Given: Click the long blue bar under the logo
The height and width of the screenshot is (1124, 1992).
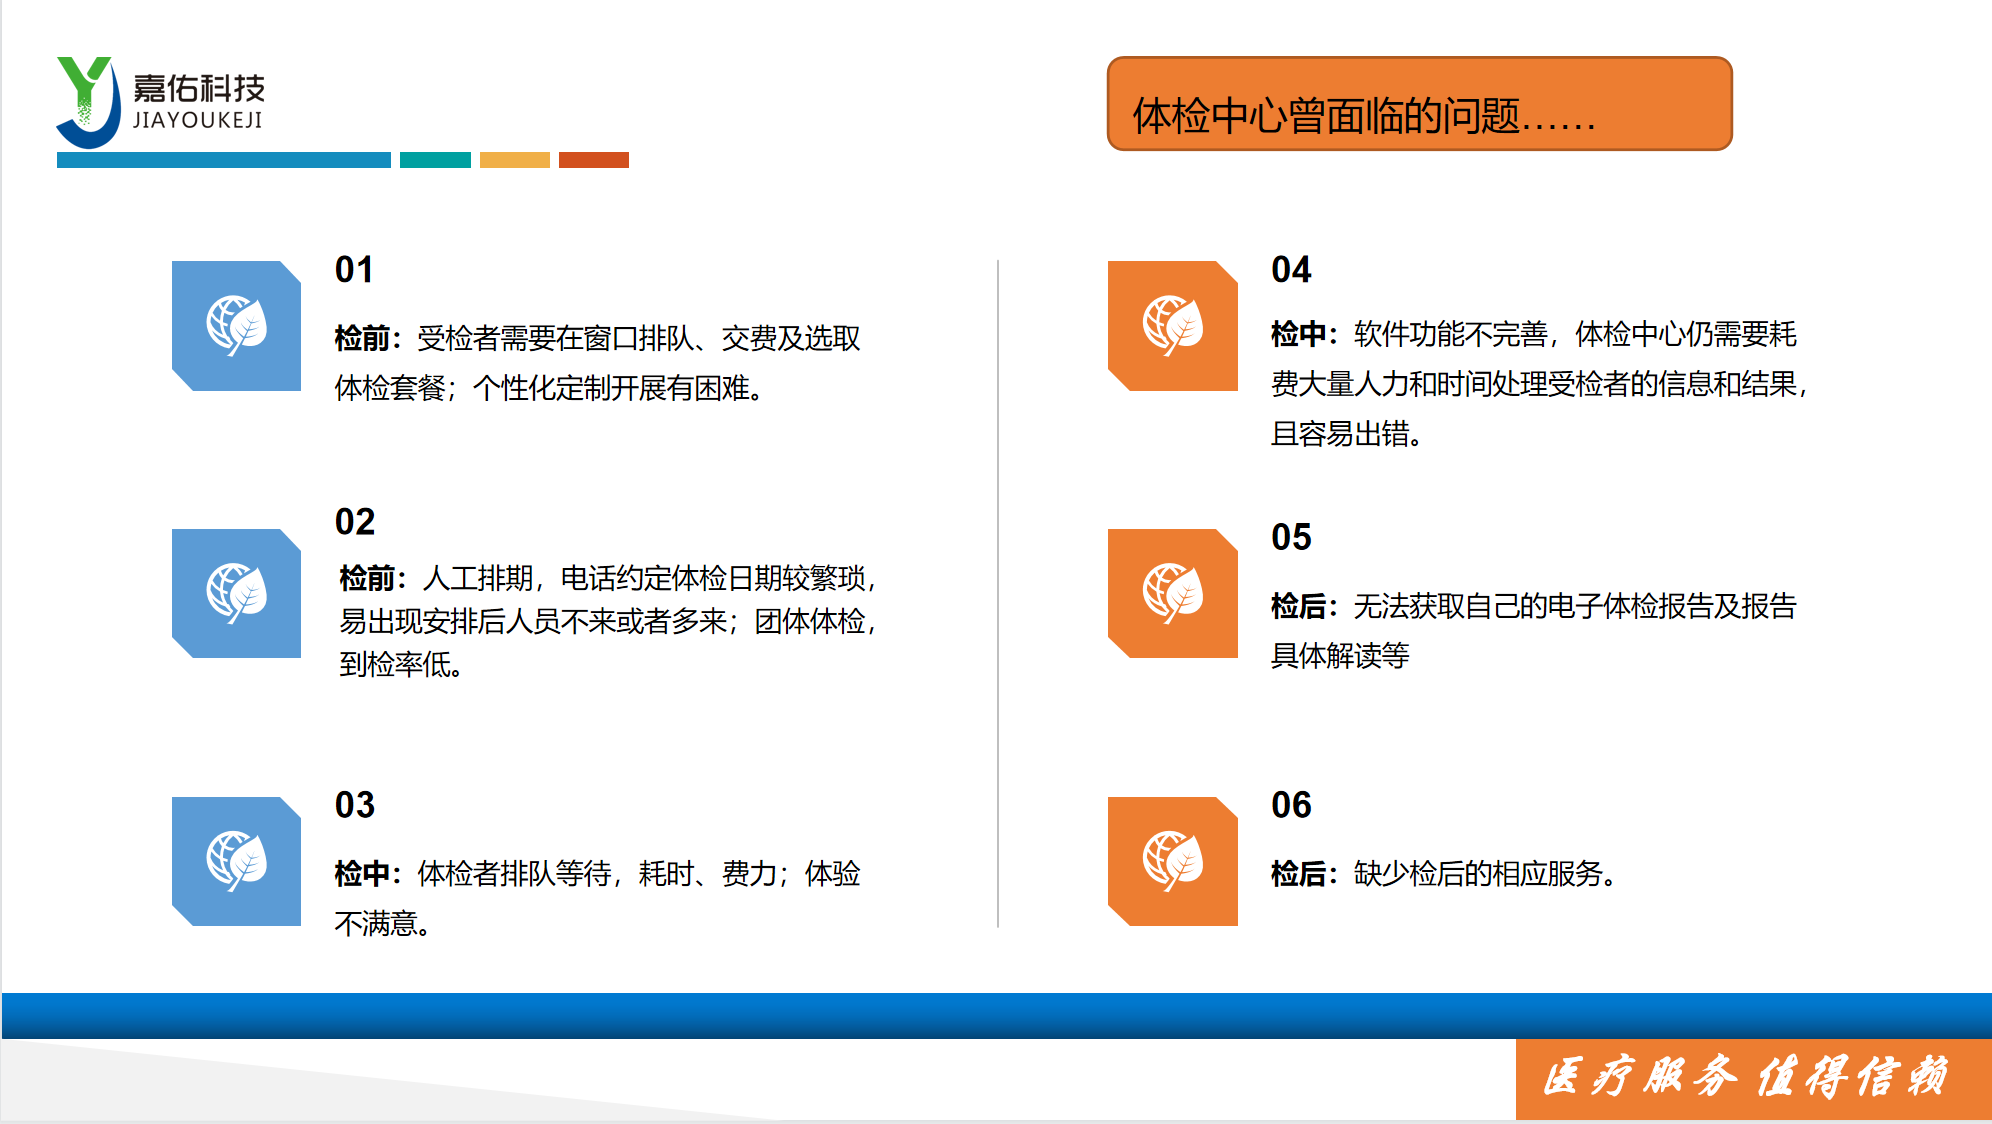Looking at the screenshot, I should [223, 160].
